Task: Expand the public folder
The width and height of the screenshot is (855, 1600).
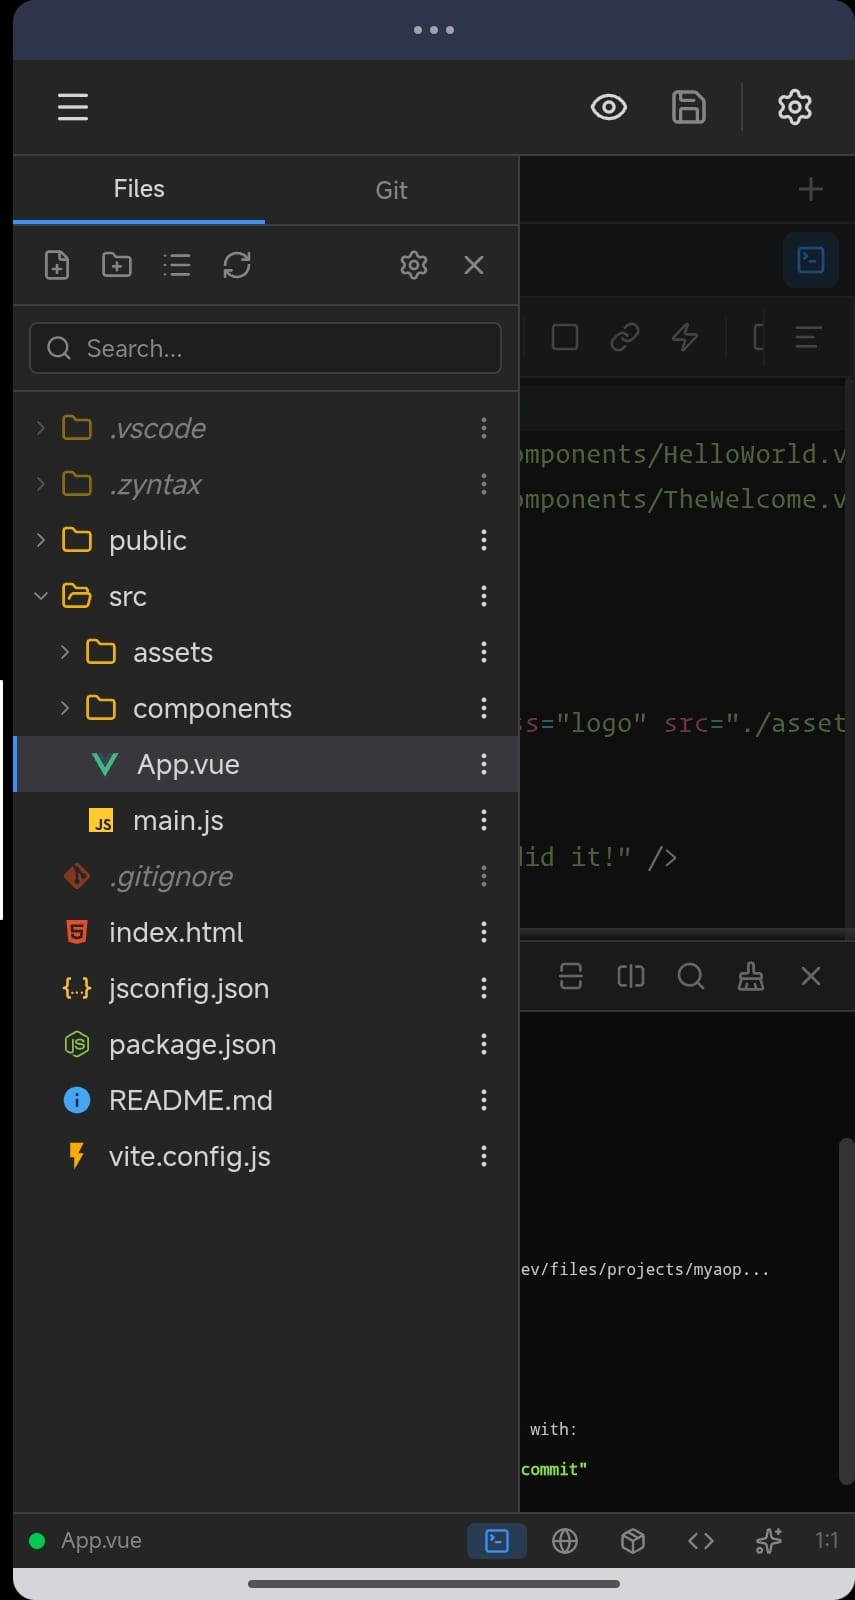Action: [x=41, y=540]
